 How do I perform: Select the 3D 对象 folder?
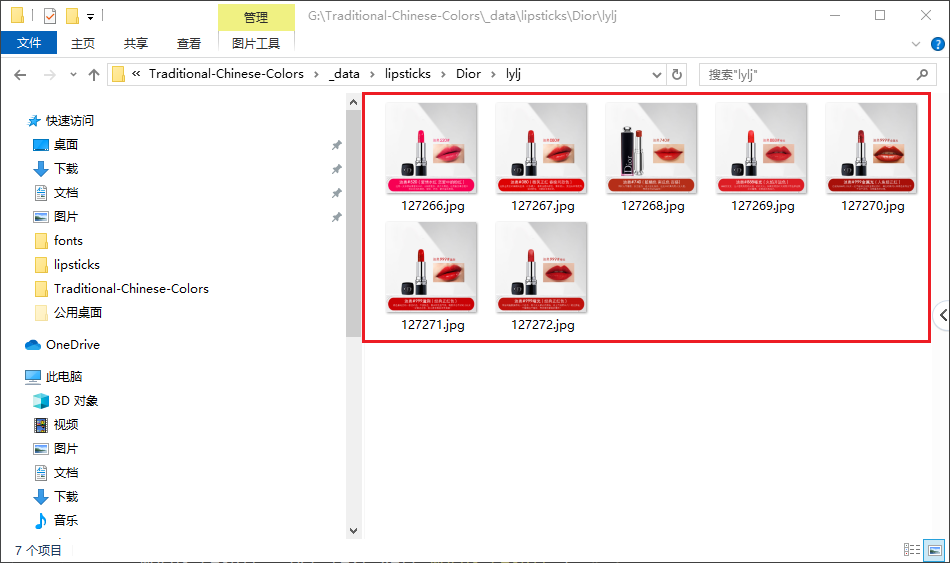75,400
